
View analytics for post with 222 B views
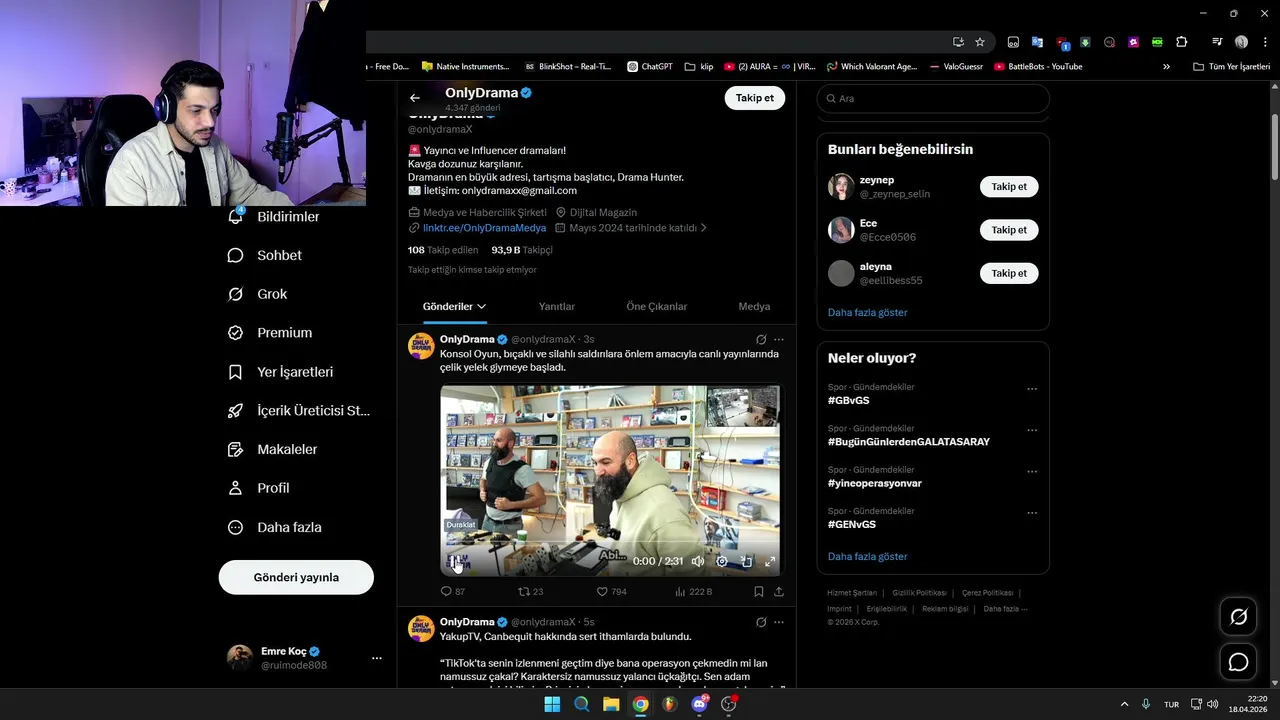[694, 592]
